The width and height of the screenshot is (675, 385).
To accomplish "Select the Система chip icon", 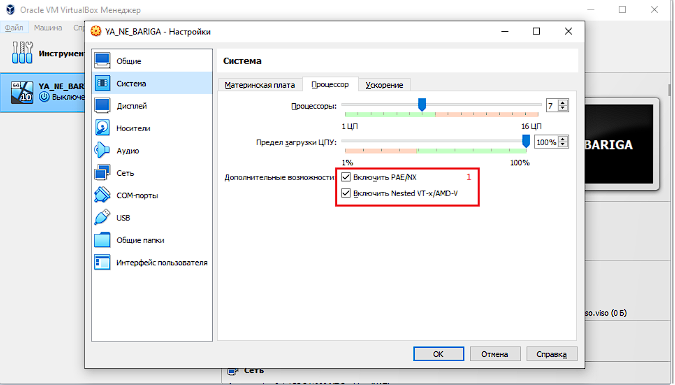I will [x=102, y=83].
